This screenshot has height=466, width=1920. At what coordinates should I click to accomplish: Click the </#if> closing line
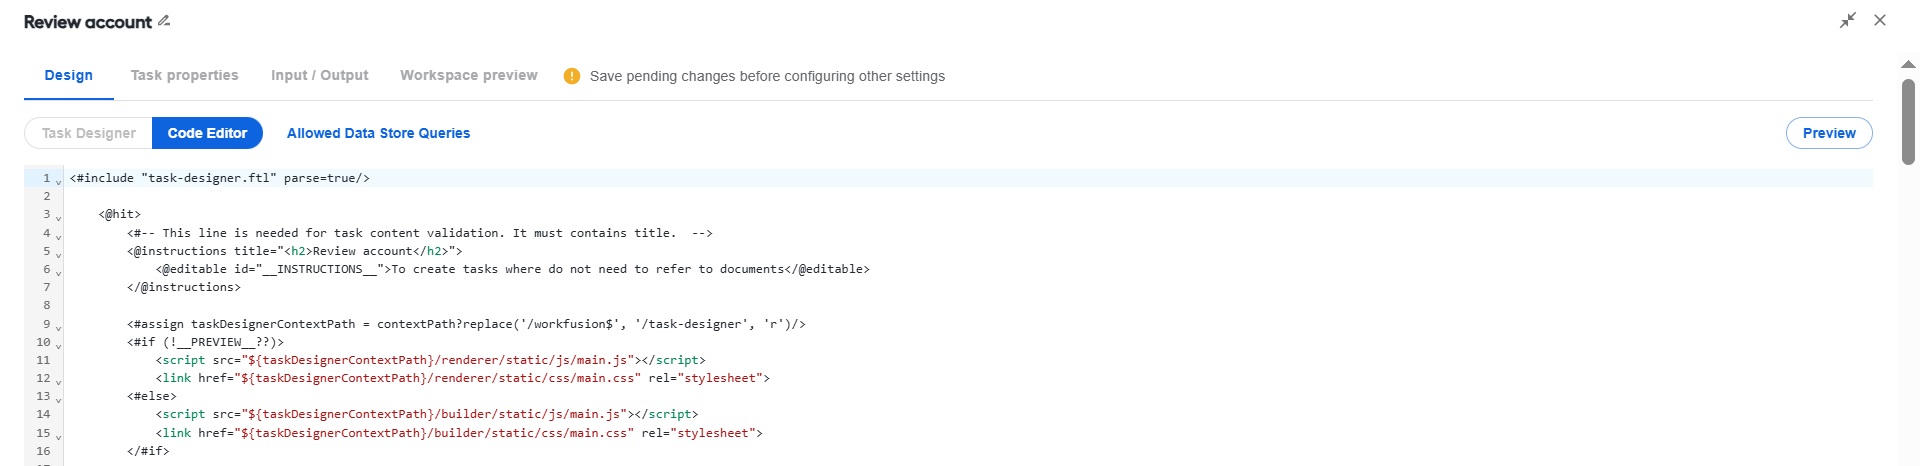[148, 451]
